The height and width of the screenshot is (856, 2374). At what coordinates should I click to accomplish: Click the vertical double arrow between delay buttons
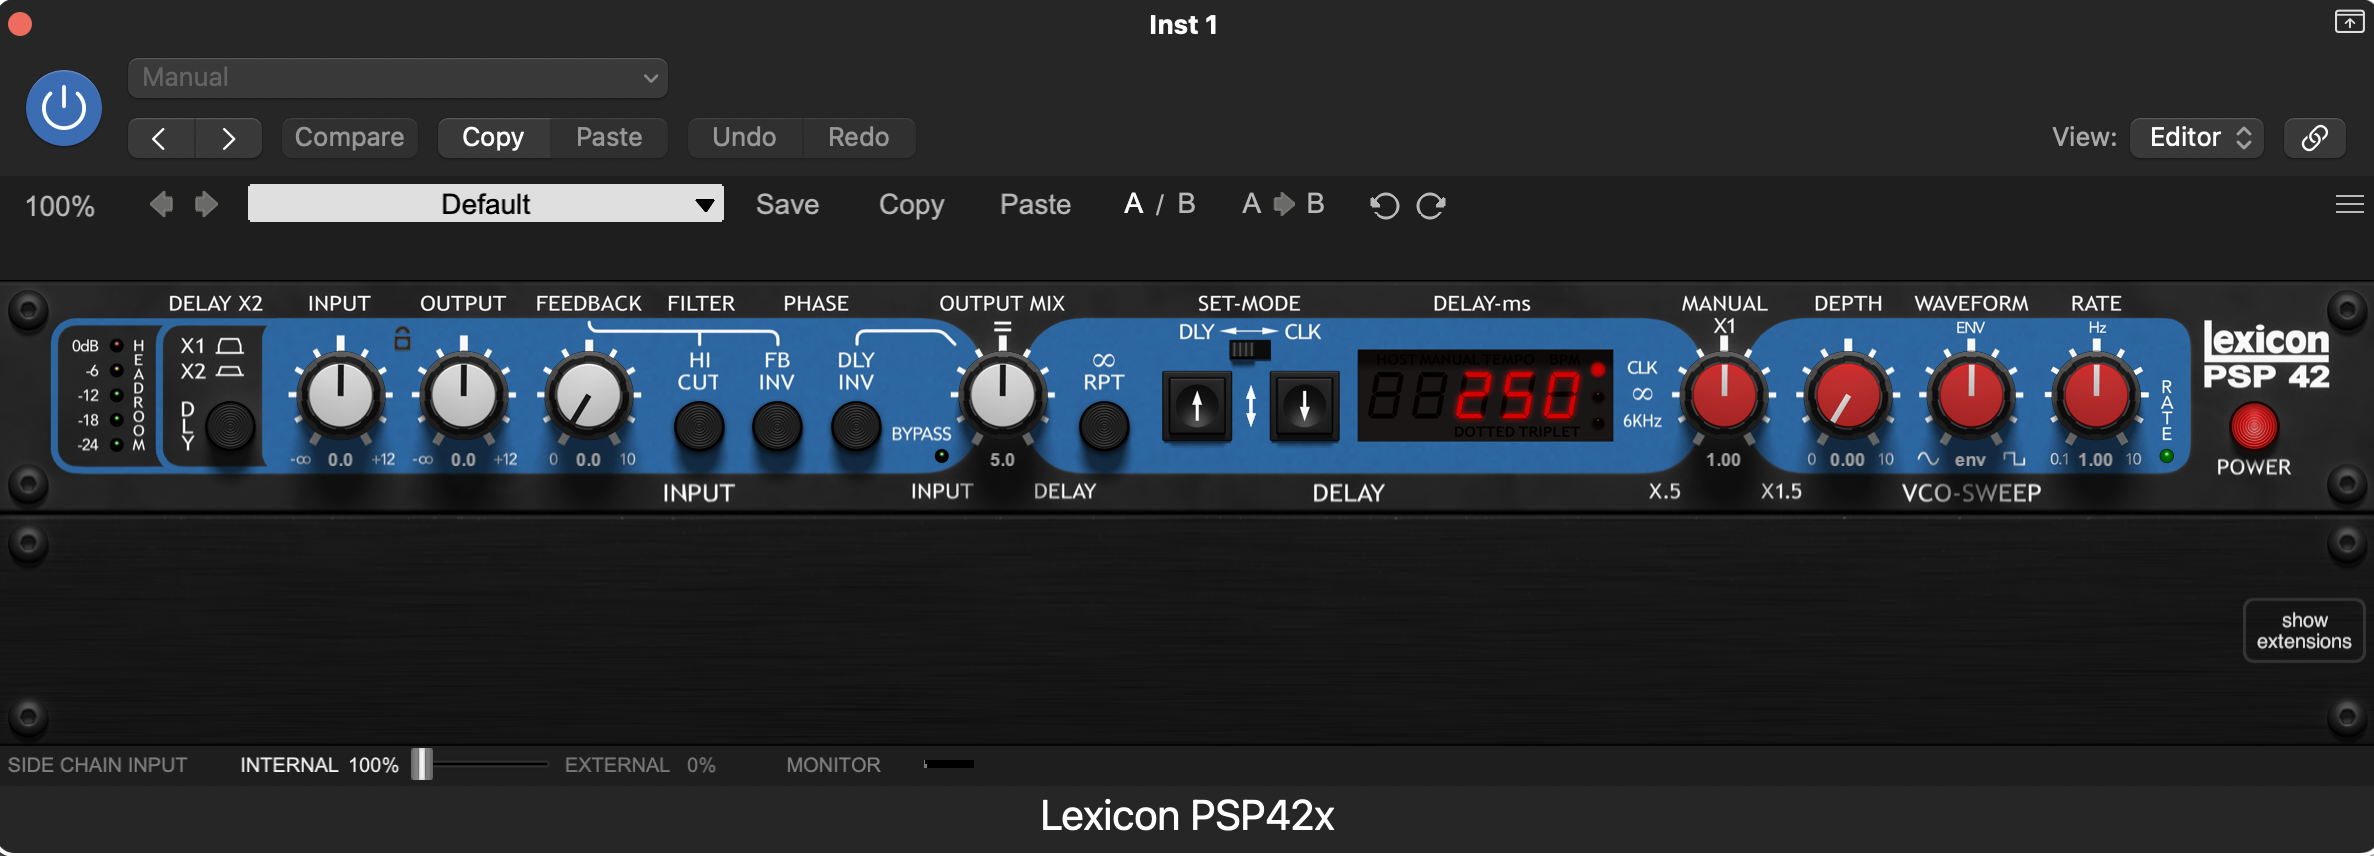click(x=1251, y=406)
